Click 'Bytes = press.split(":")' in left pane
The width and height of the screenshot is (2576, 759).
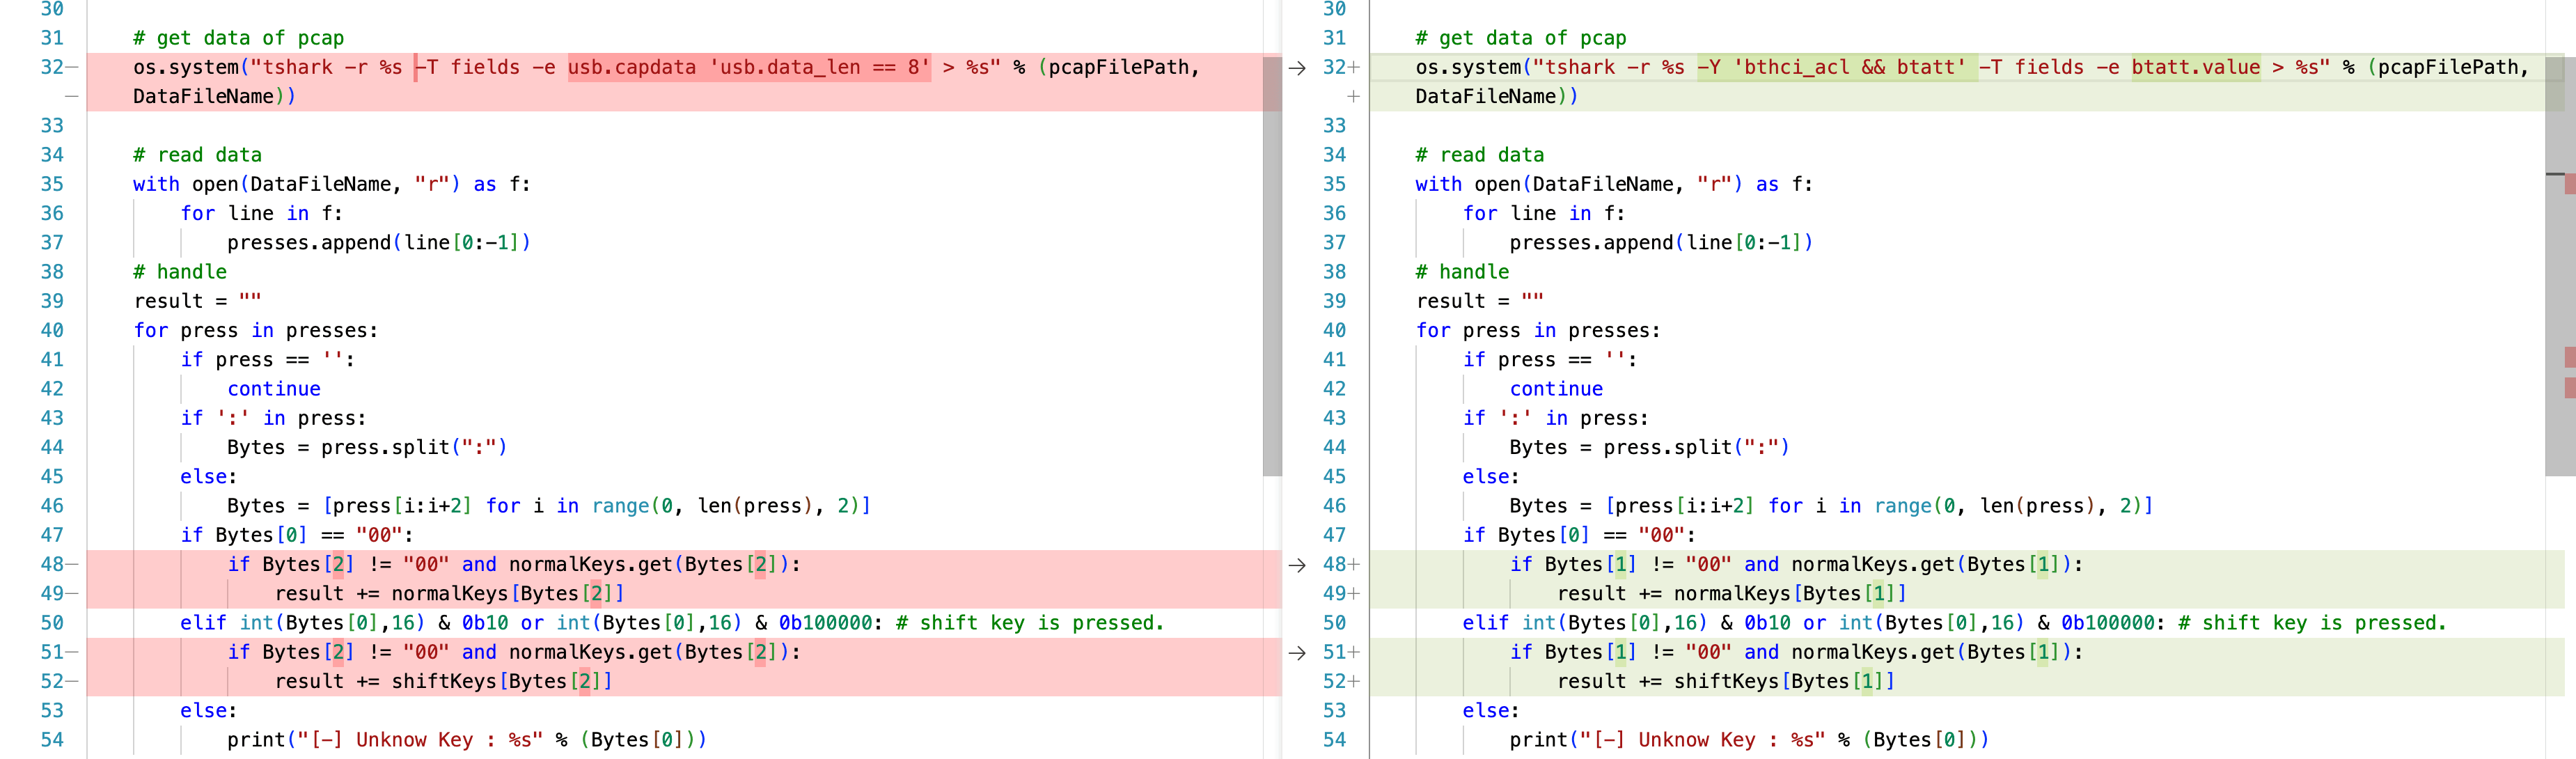coord(367,447)
